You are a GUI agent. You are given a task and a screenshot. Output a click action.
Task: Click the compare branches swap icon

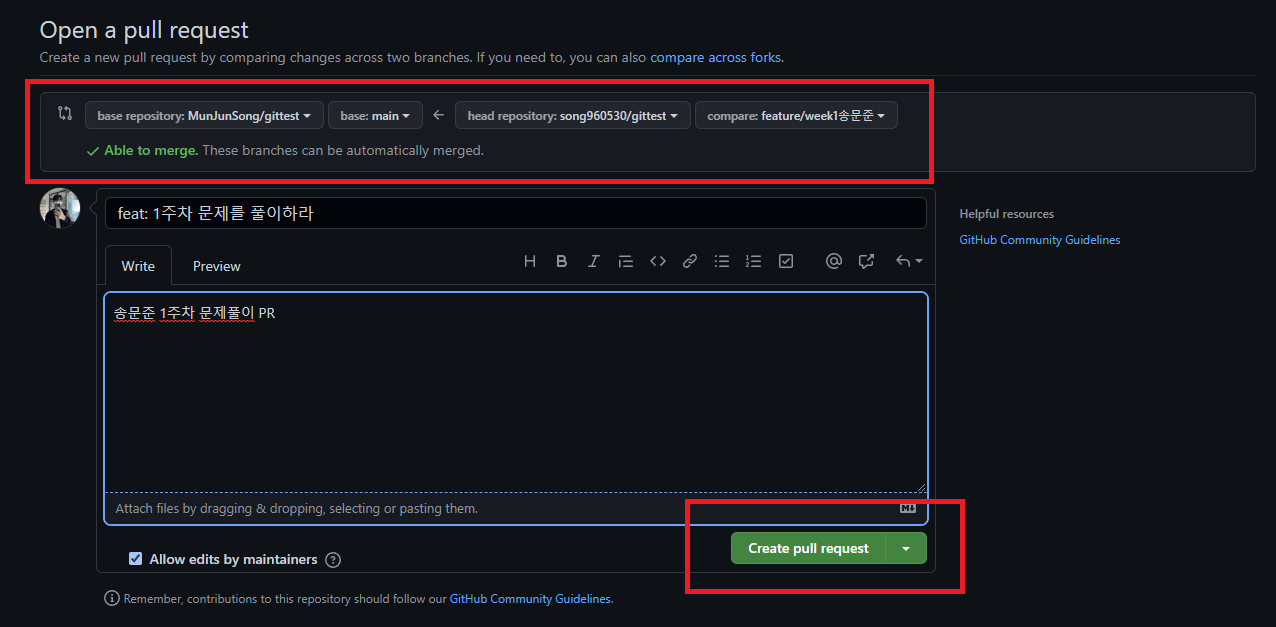coord(65,114)
